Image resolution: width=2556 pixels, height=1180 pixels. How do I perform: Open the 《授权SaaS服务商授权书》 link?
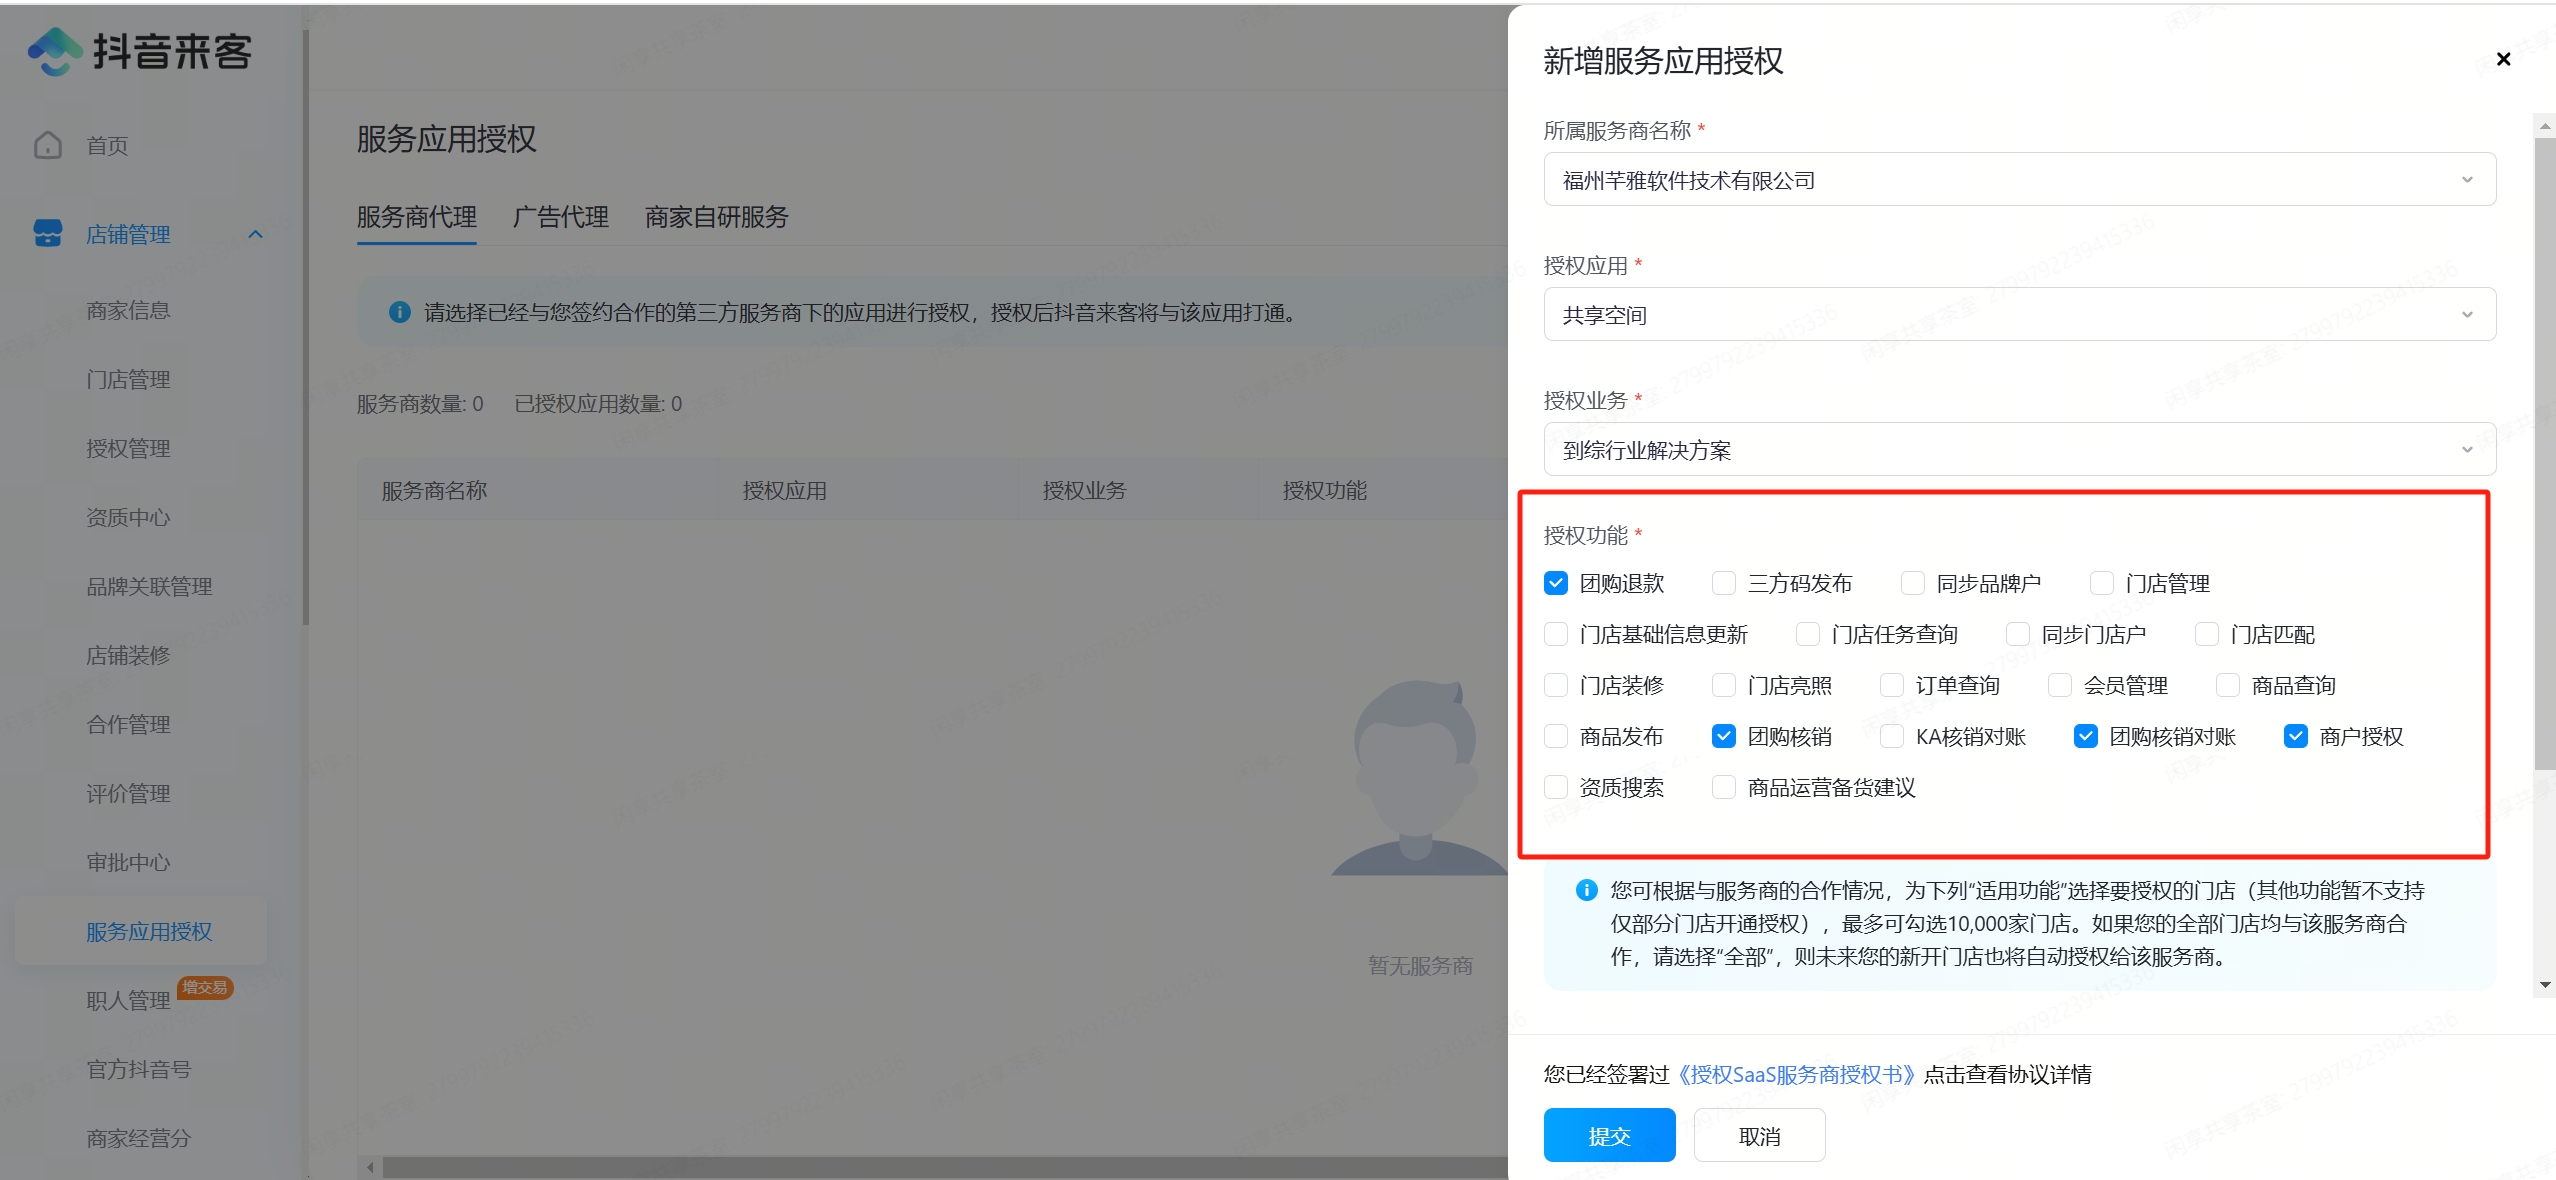(x=1797, y=1075)
